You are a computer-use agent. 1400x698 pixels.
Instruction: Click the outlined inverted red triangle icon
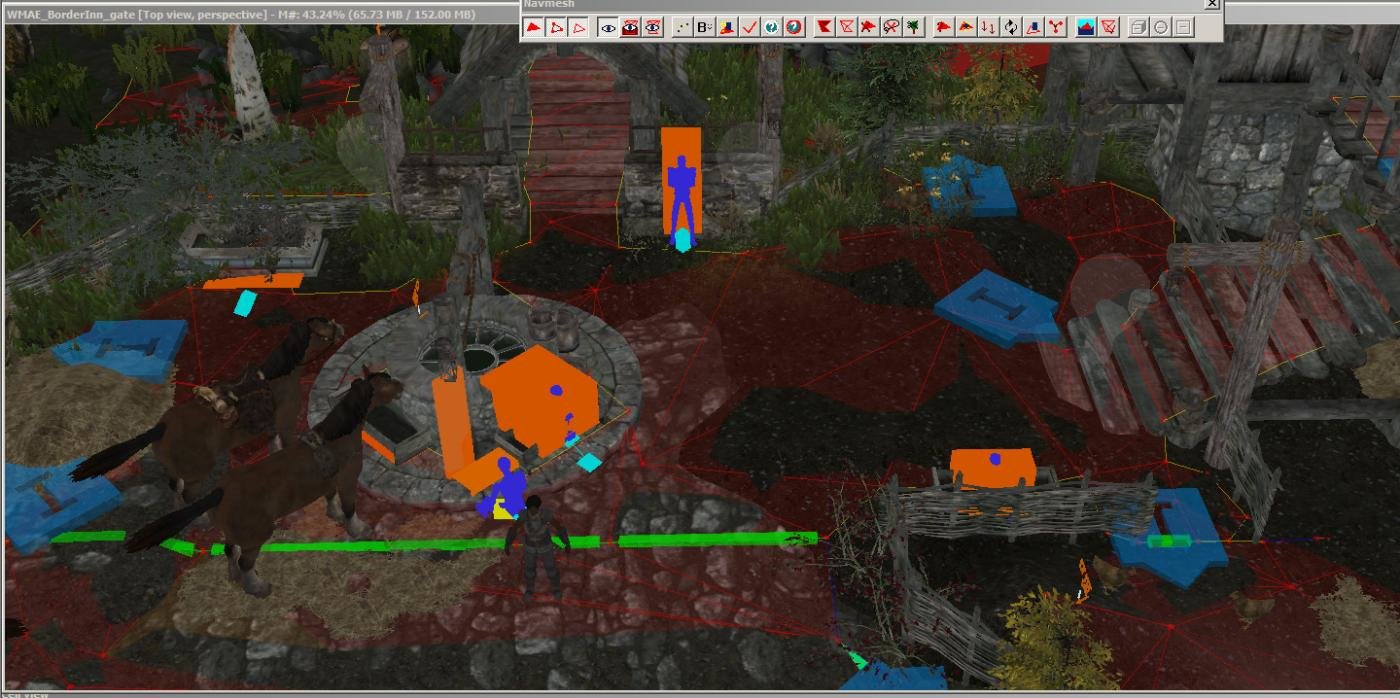(x=846, y=28)
